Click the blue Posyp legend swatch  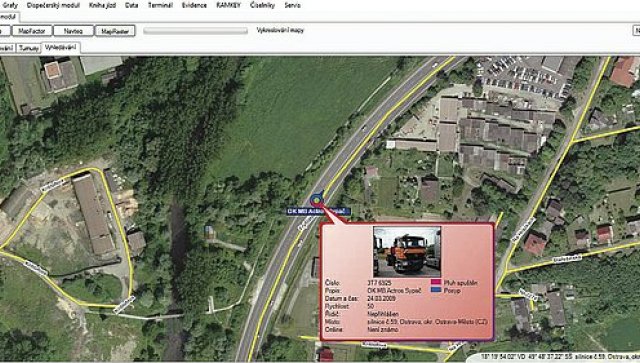[x=436, y=290]
